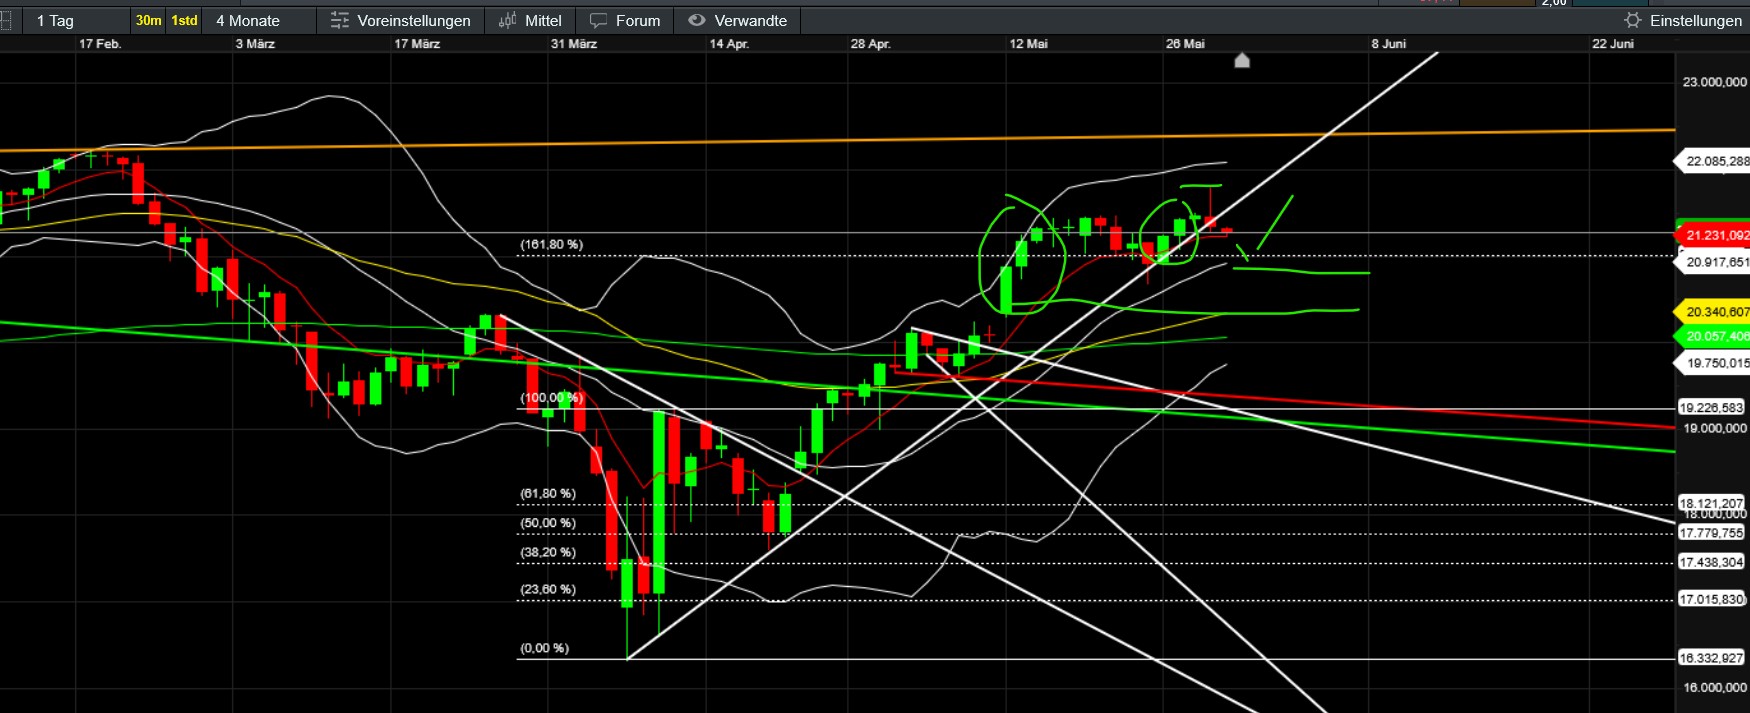
Task: Click the 17 März date label
Action: [417, 44]
